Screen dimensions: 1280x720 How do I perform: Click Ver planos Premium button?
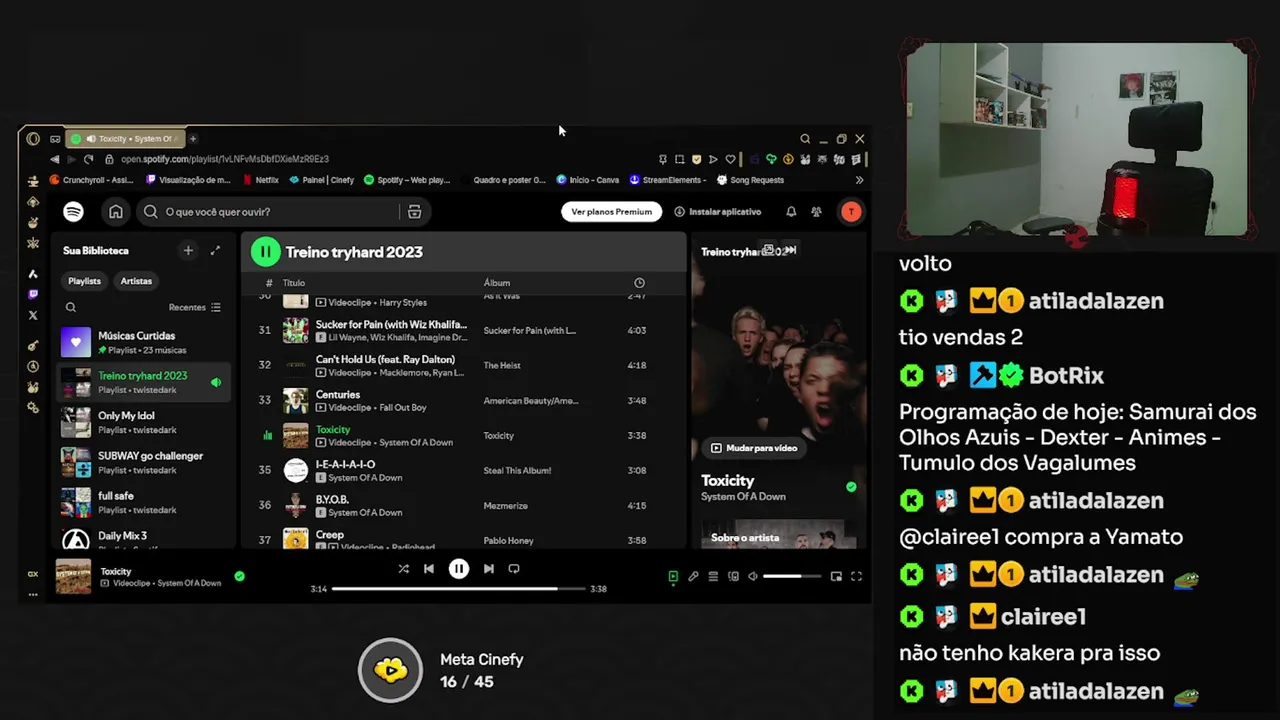point(611,212)
